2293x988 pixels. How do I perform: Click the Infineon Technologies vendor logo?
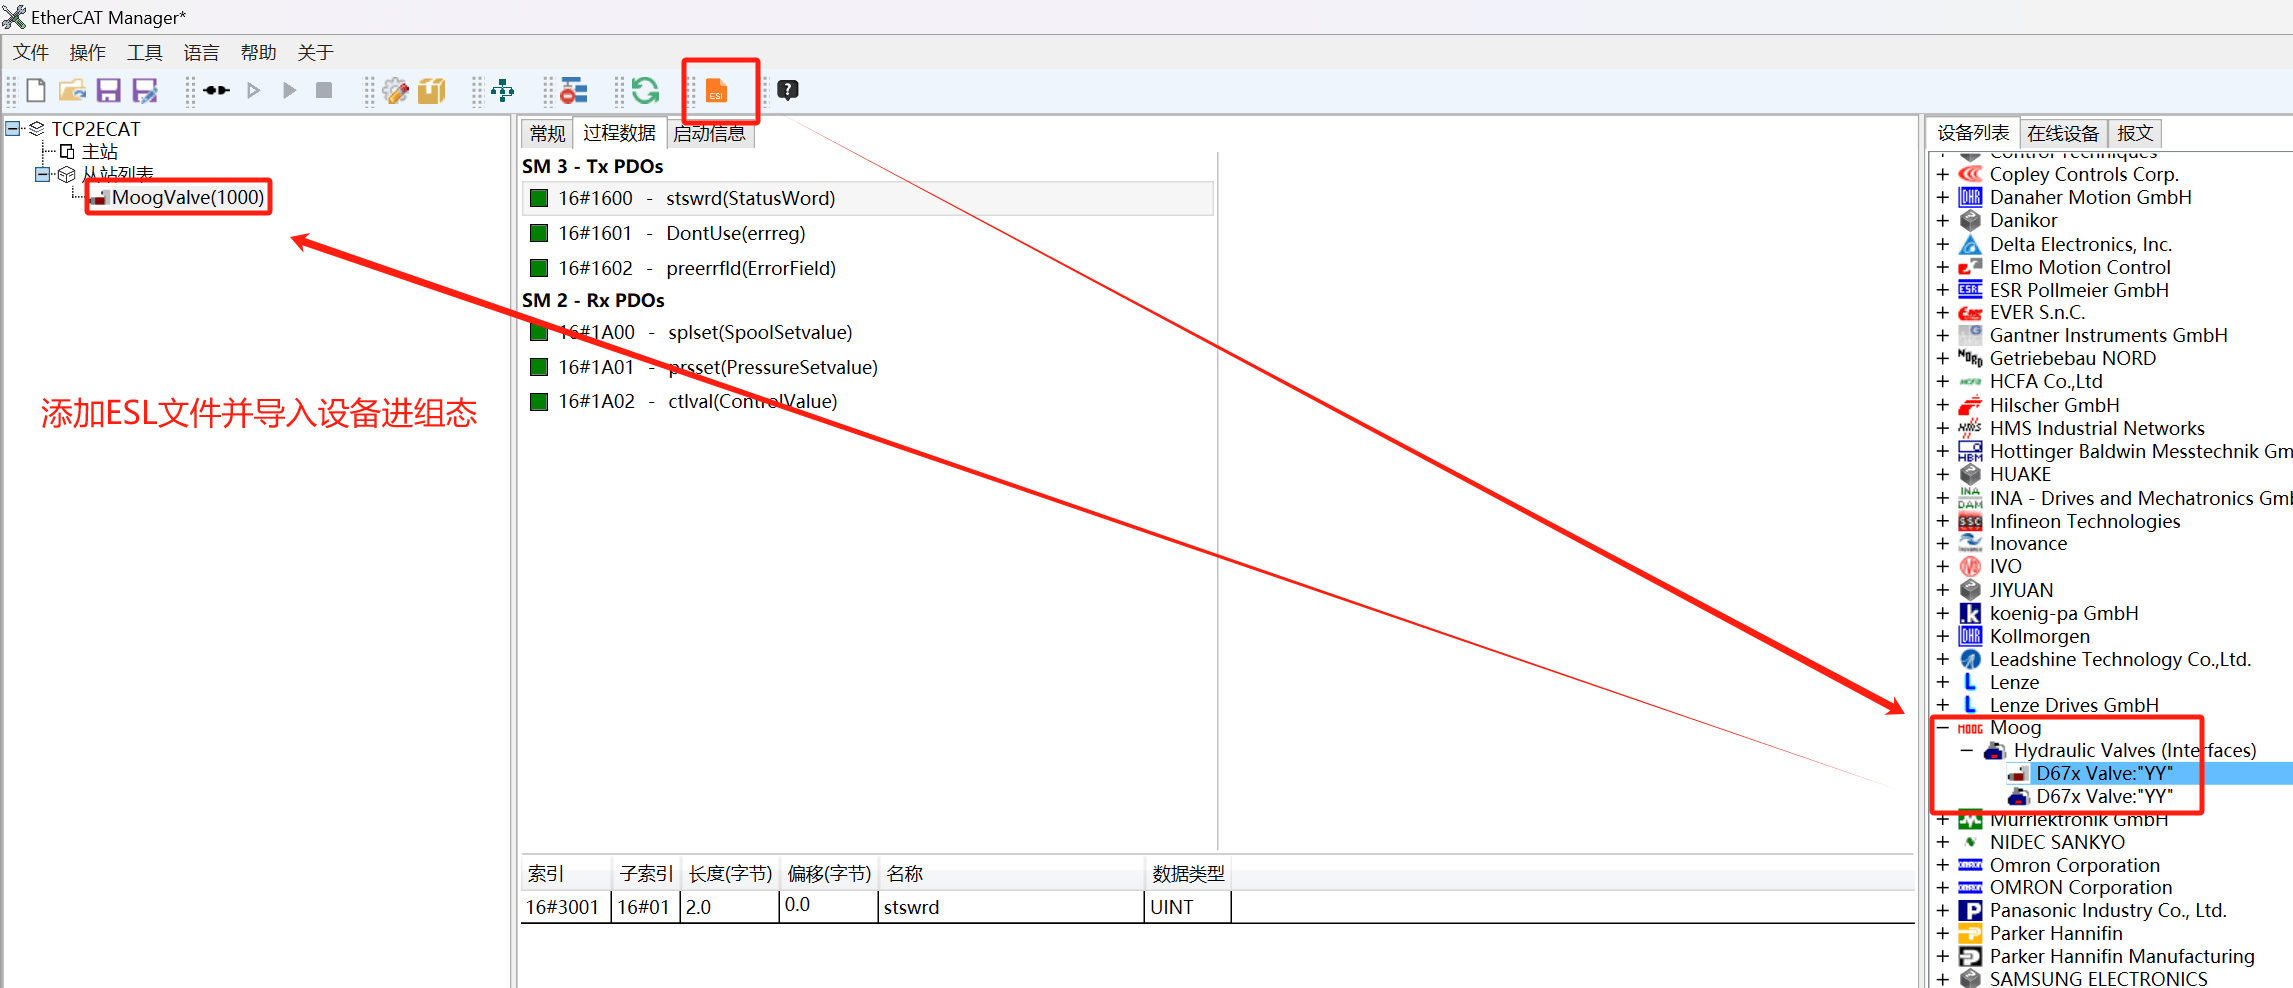[x=1970, y=521]
